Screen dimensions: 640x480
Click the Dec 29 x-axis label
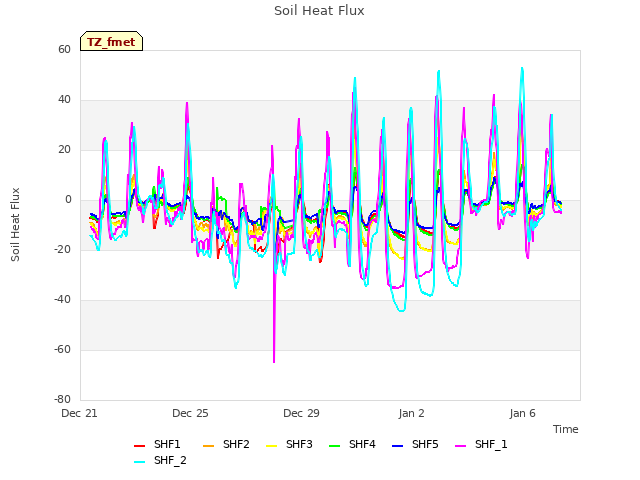pos(301,413)
